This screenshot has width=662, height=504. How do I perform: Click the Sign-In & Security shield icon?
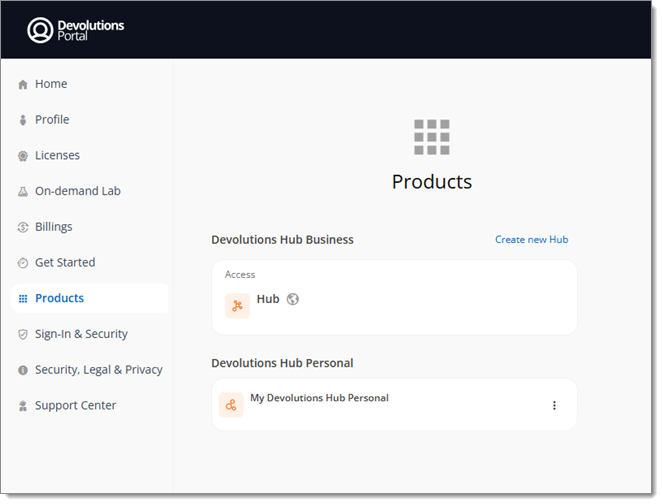(23, 335)
